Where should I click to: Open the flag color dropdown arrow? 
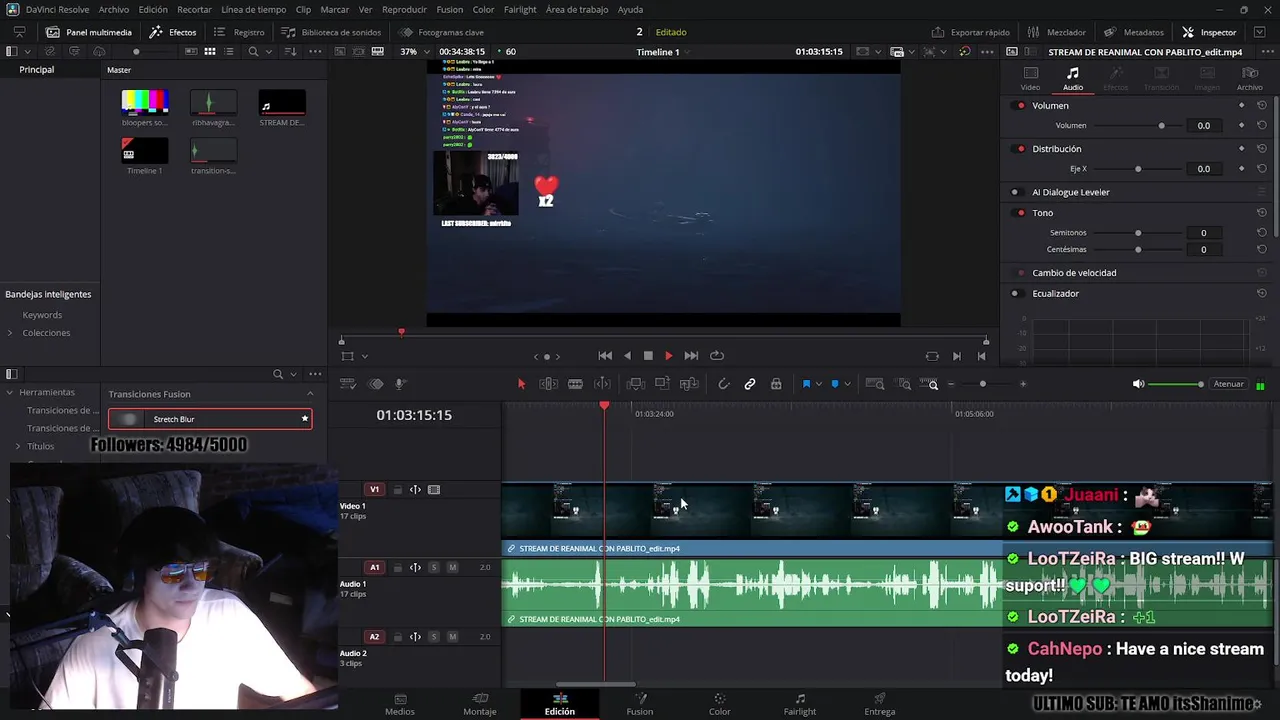coord(819,384)
